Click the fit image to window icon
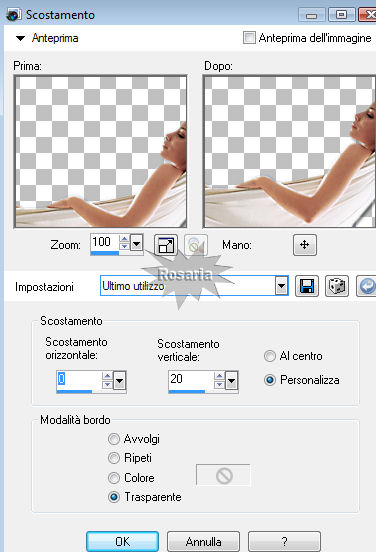This screenshot has width=376, height=552. 166,245
